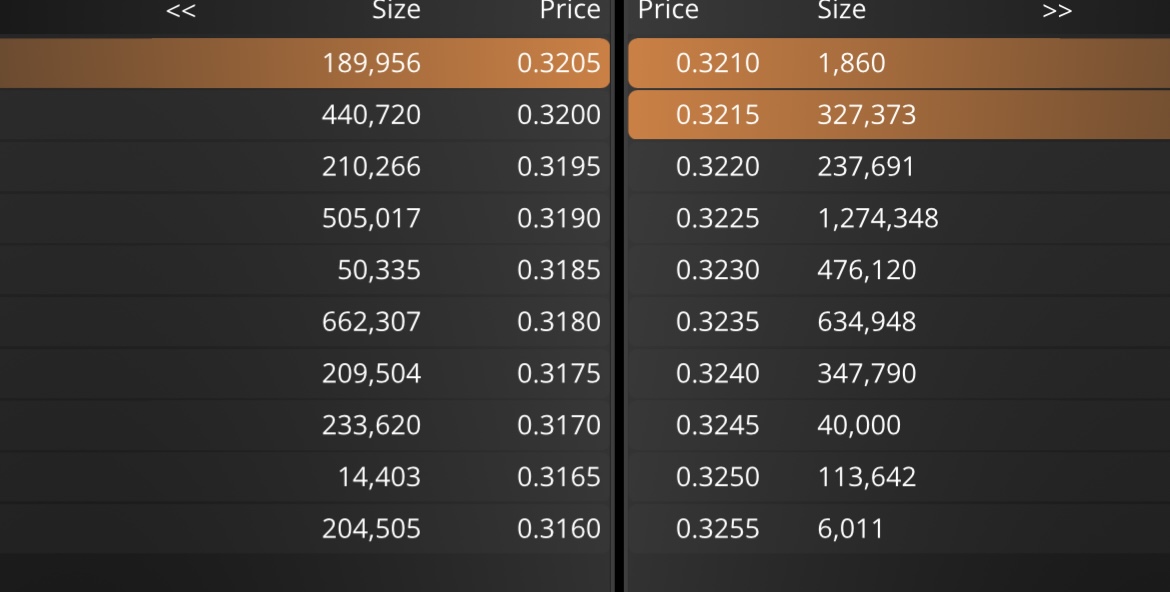Screen dimensions: 1170x592
Task: Select ask size 113,642
Action: (866, 476)
